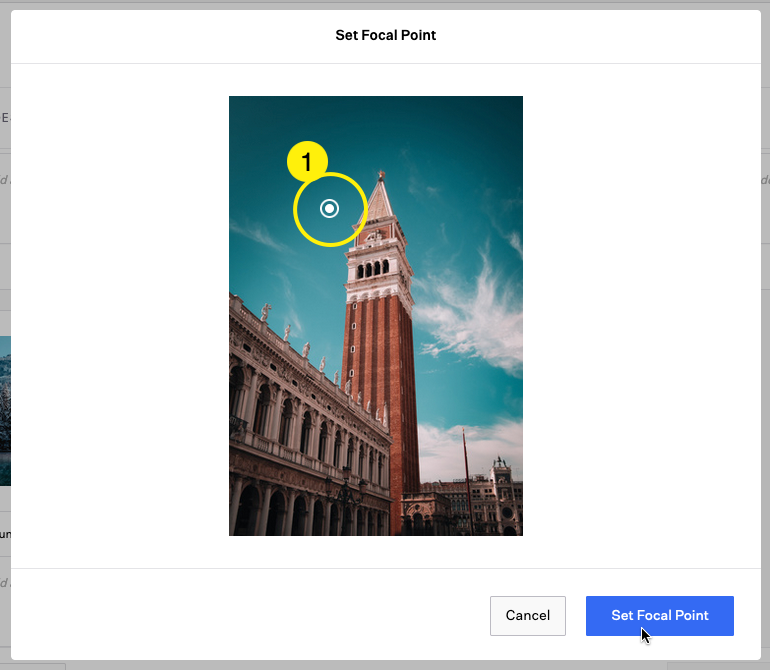This screenshot has height=670, width=770.
Task: Click the pyramid roof of the bell tower
Action: click(380, 205)
